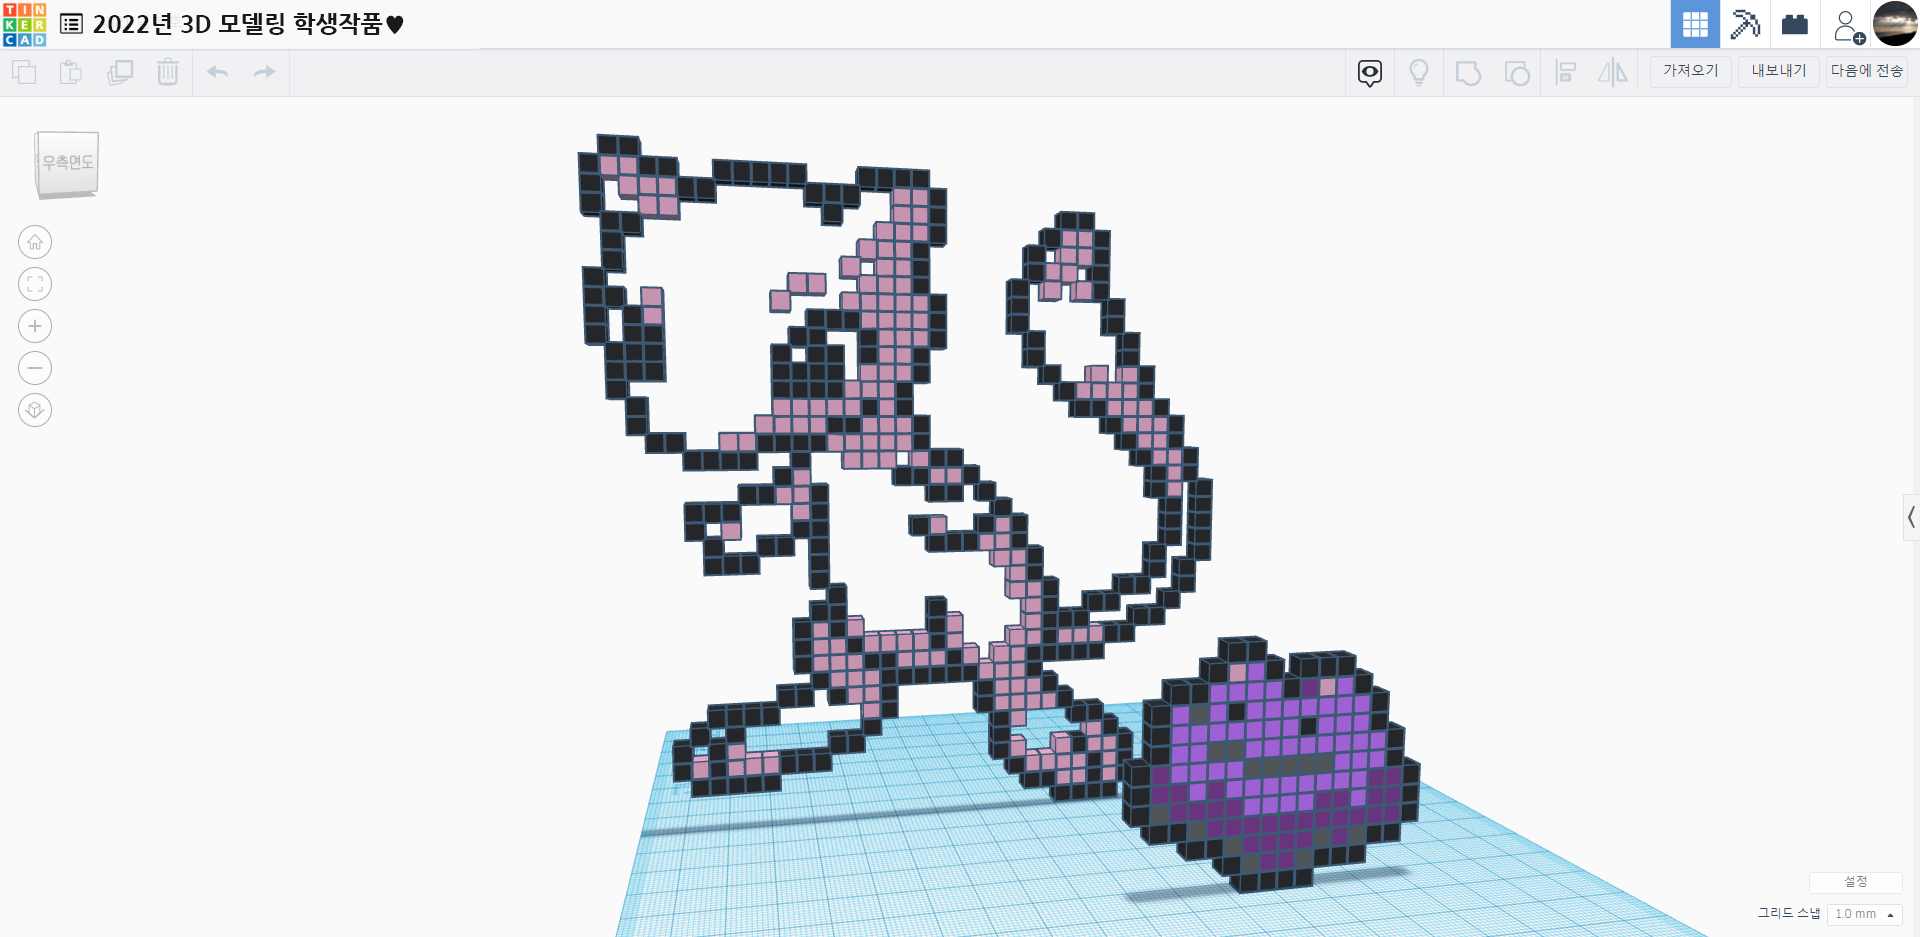Undo the last action arrow
This screenshot has width=1920, height=937.
[218, 72]
